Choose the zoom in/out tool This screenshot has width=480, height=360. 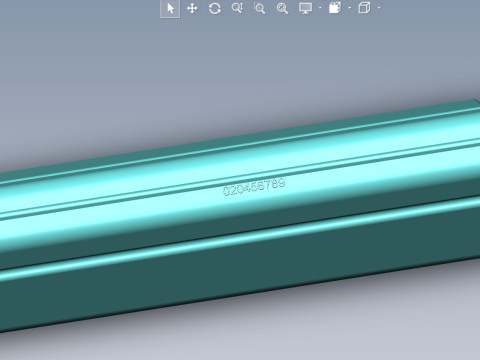click(x=237, y=8)
